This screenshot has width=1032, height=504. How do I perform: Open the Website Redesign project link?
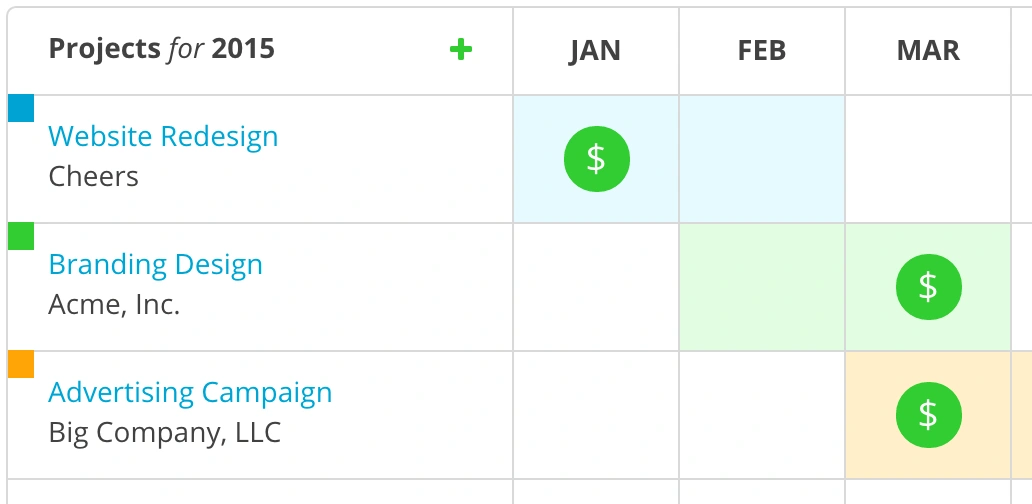pyautogui.click(x=163, y=136)
